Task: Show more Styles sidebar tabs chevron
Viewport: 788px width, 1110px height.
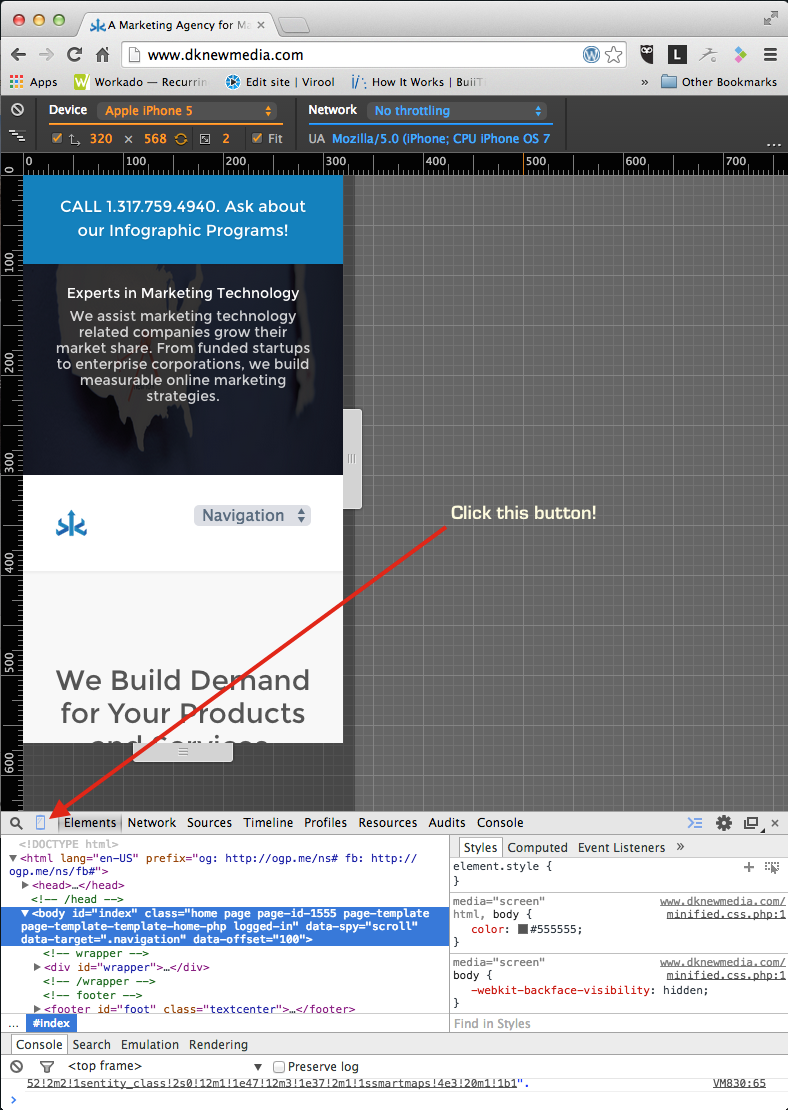Action: (680, 847)
